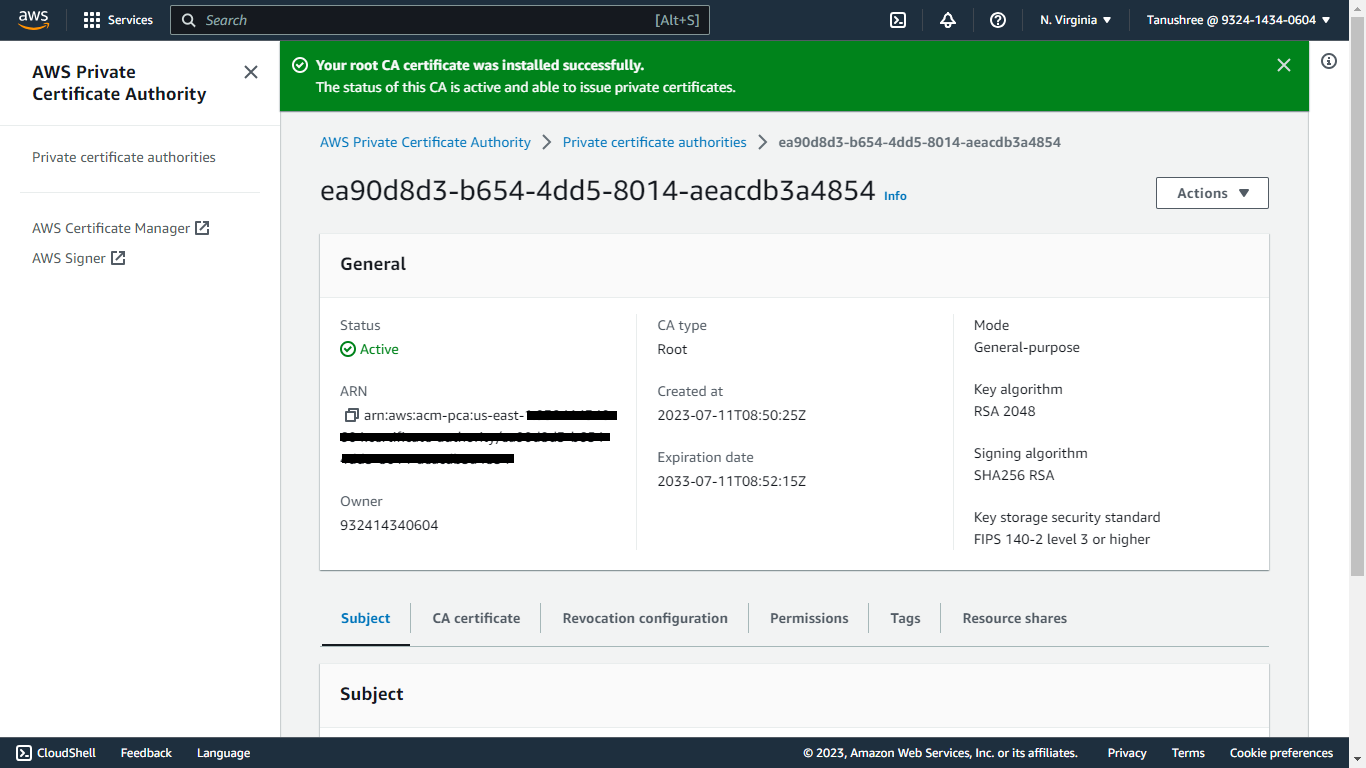Viewport: 1366px width, 768px height.
Task: Launch CloudShell from the top bar icon
Action: click(898, 20)
